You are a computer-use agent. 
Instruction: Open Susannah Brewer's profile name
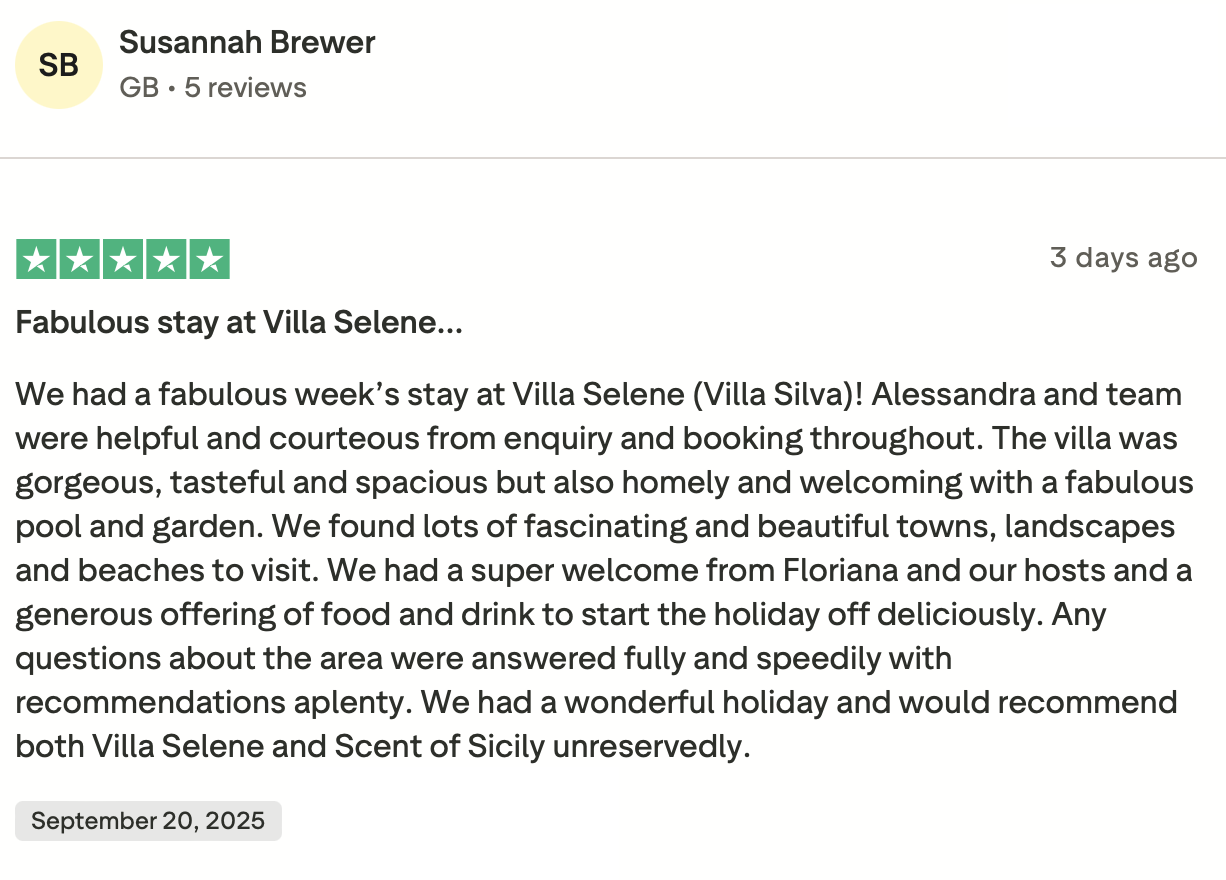pyautogui.click(x=247, y=43)
